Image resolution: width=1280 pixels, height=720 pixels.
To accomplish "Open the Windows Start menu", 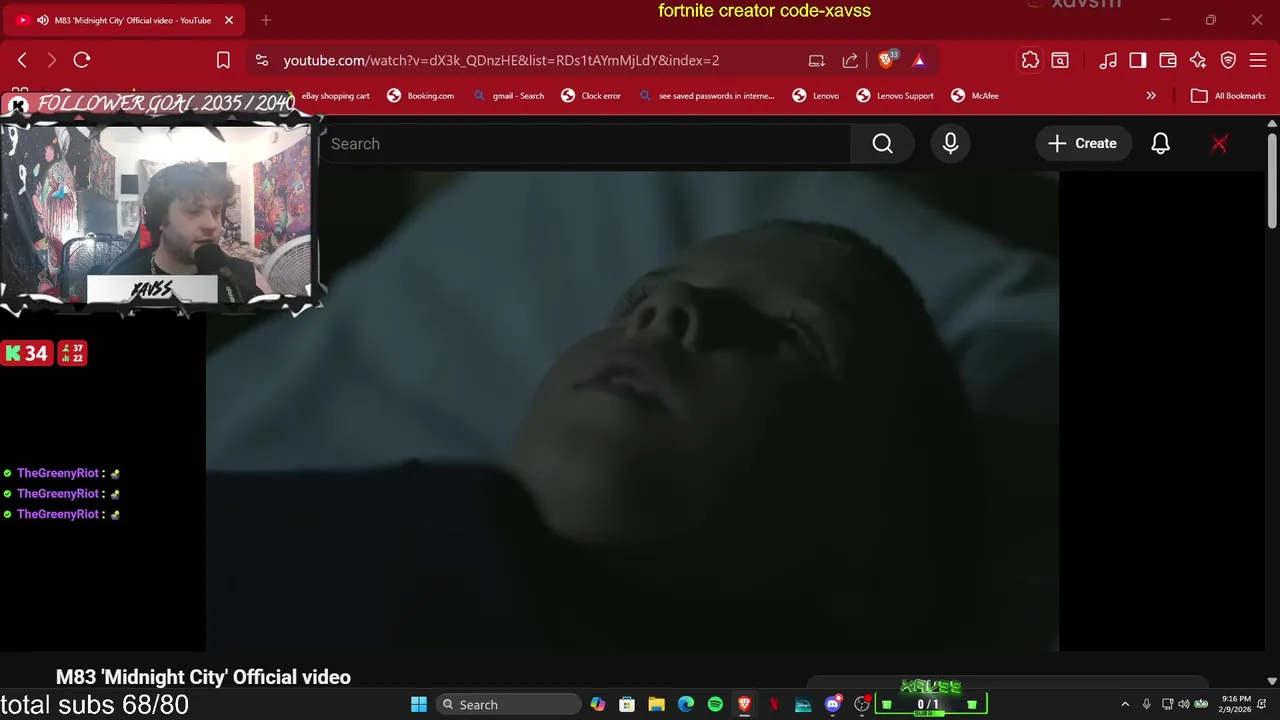I will click(418, 704).
